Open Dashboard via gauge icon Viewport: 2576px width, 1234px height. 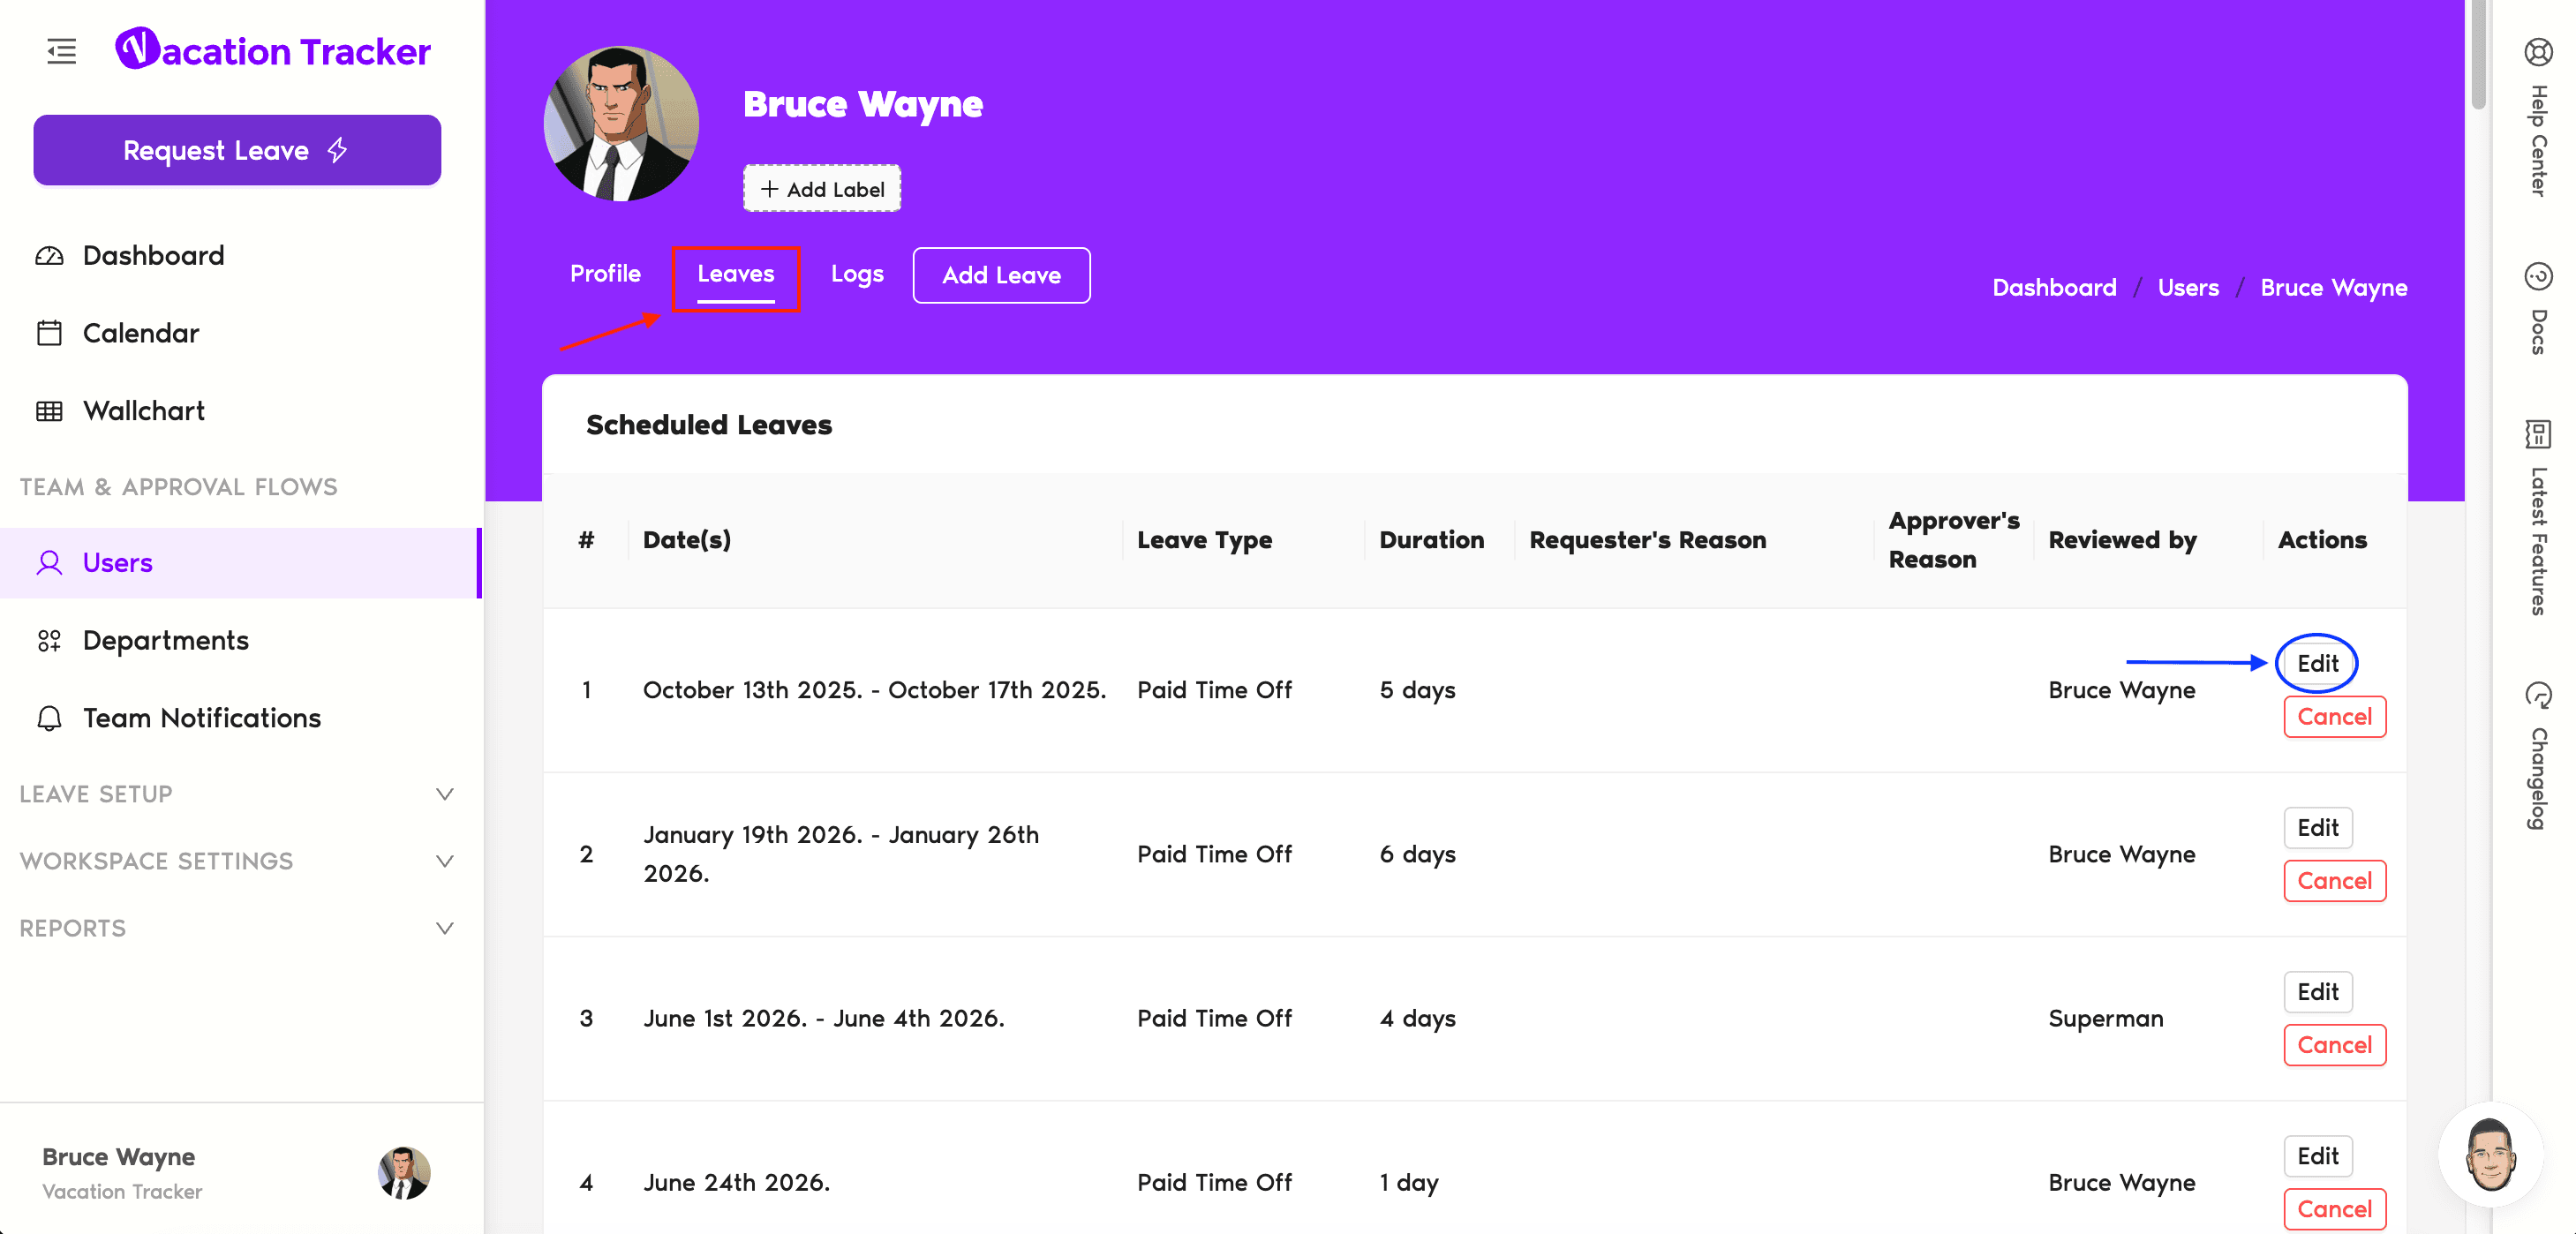[49, 256]
